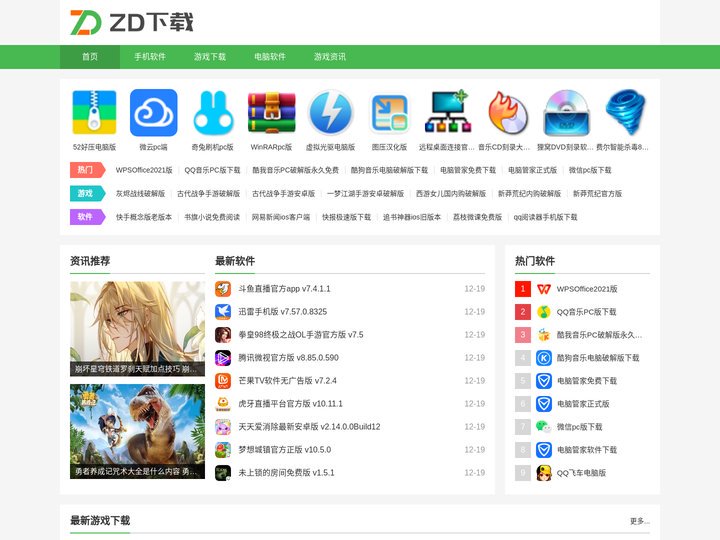The height and width of the screenshot is (540, 720).
Task: Click the 酷狗音乐 K icon in 热门软件
Action: (544, 358)
